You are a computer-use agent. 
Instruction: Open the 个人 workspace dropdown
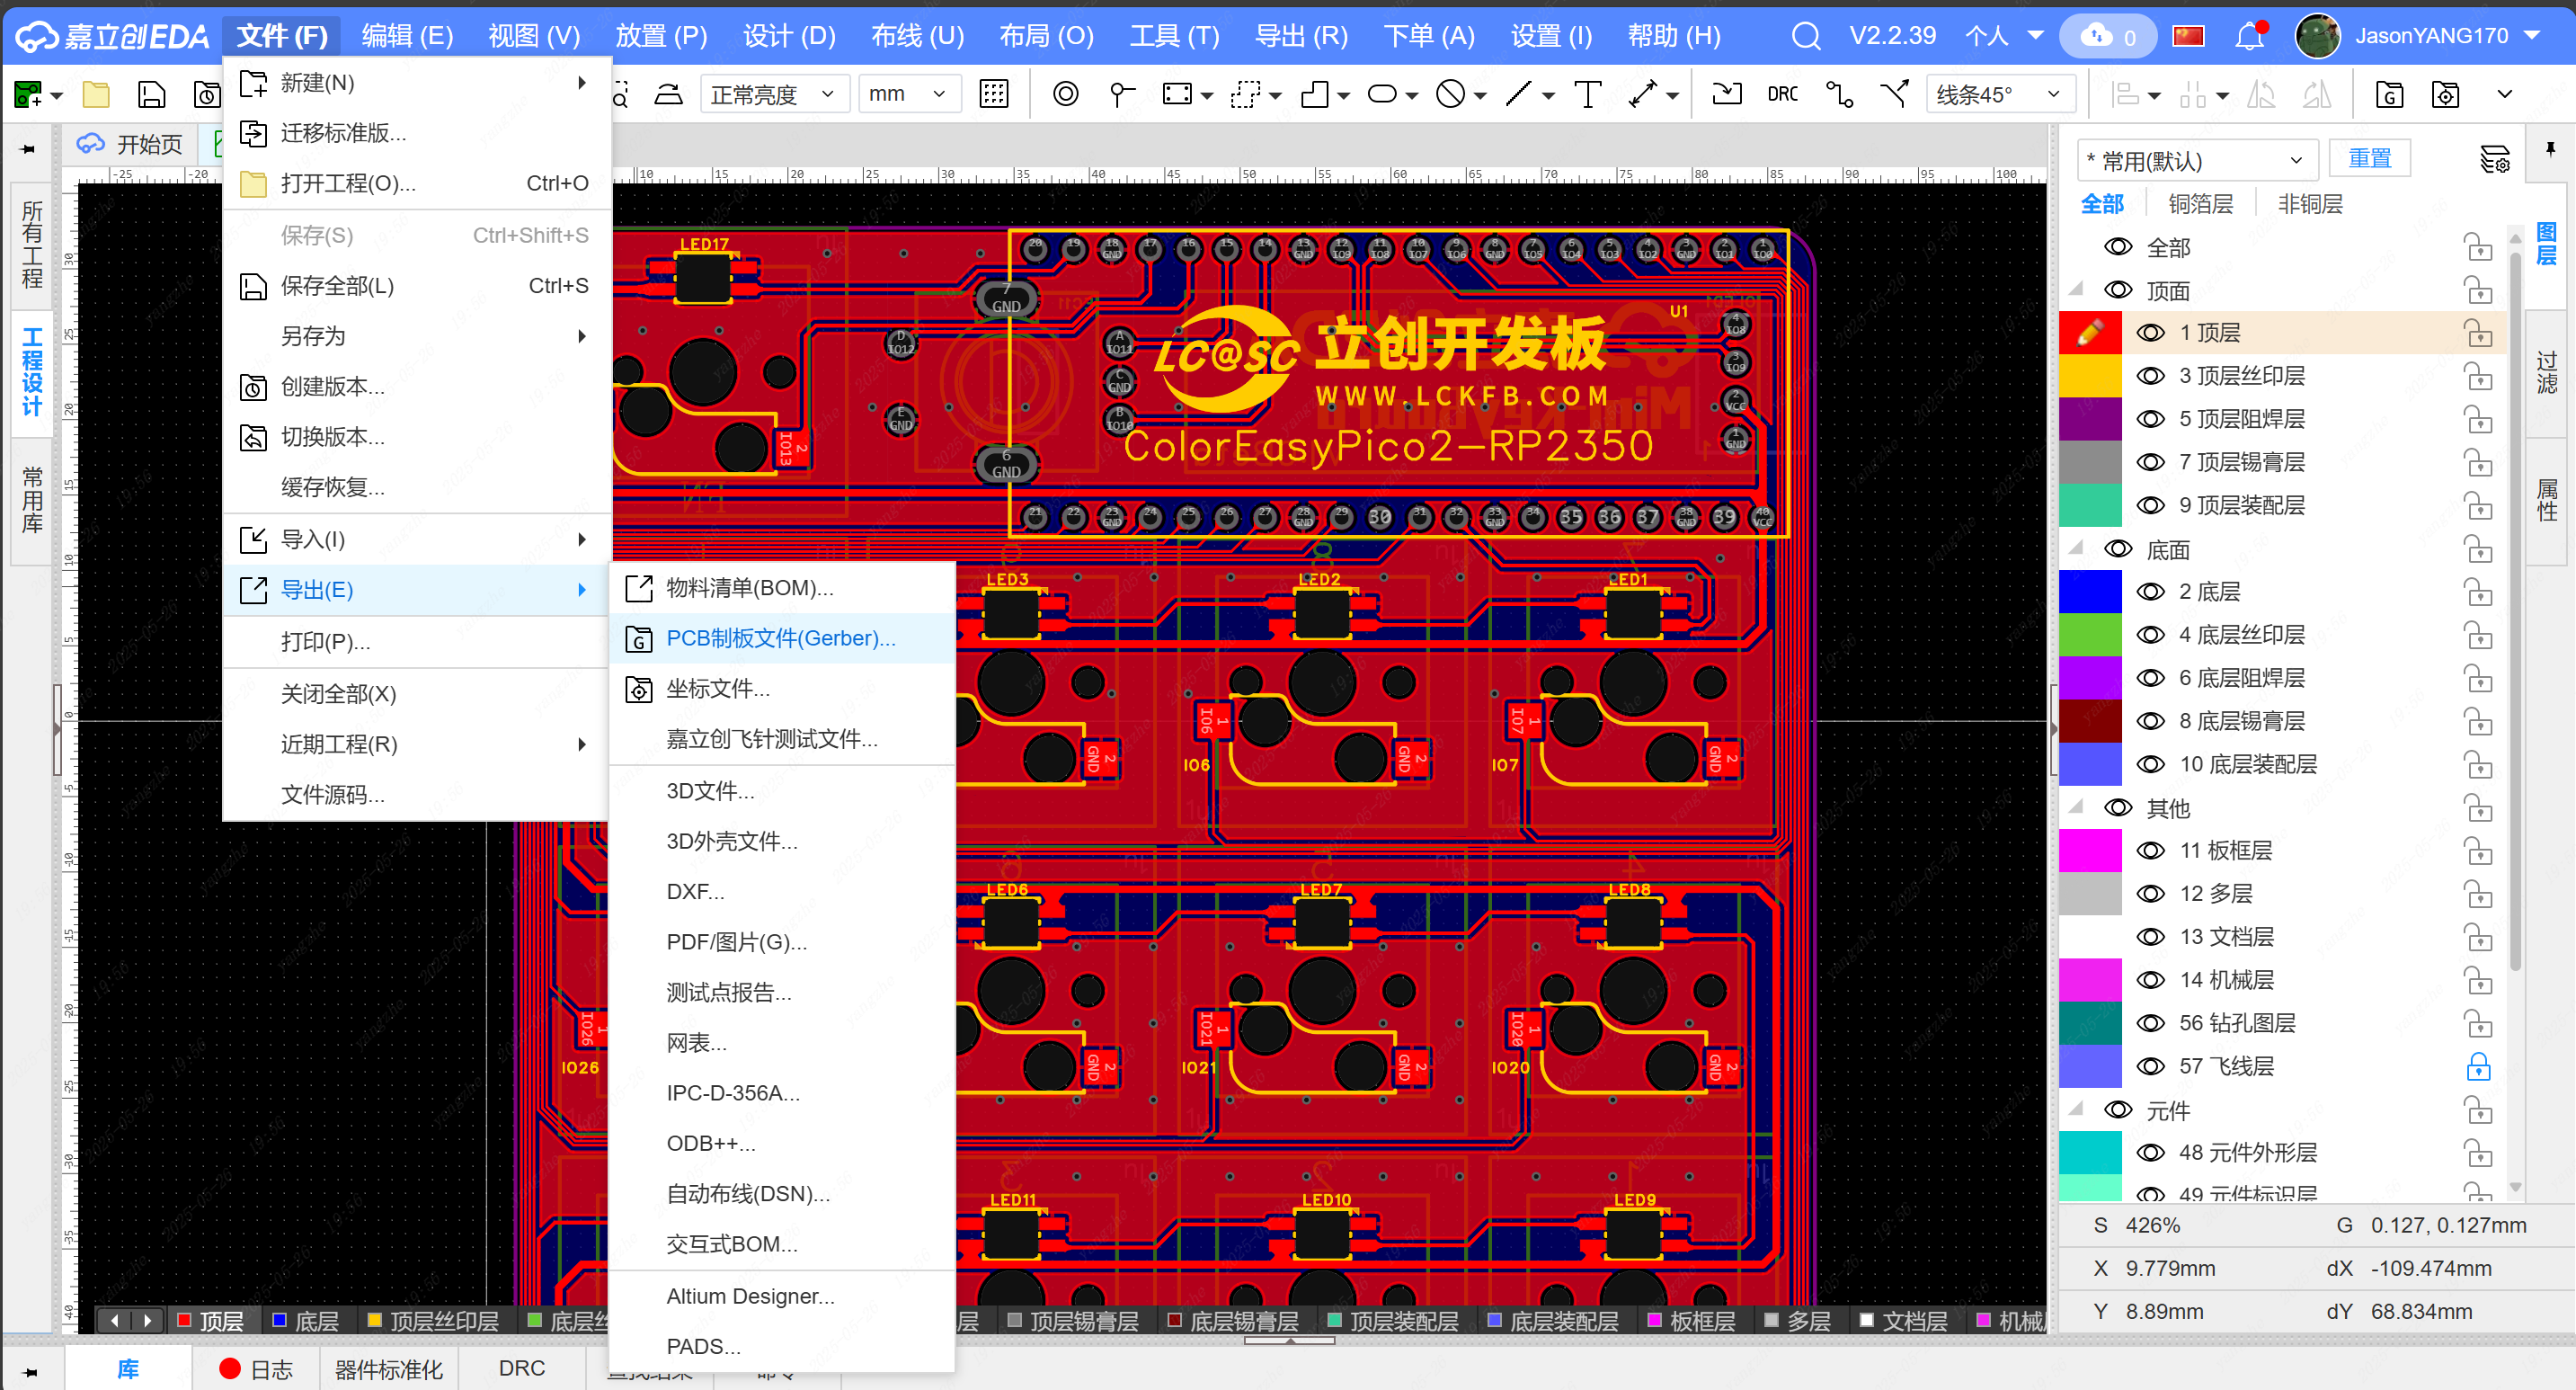point(2004,36)
